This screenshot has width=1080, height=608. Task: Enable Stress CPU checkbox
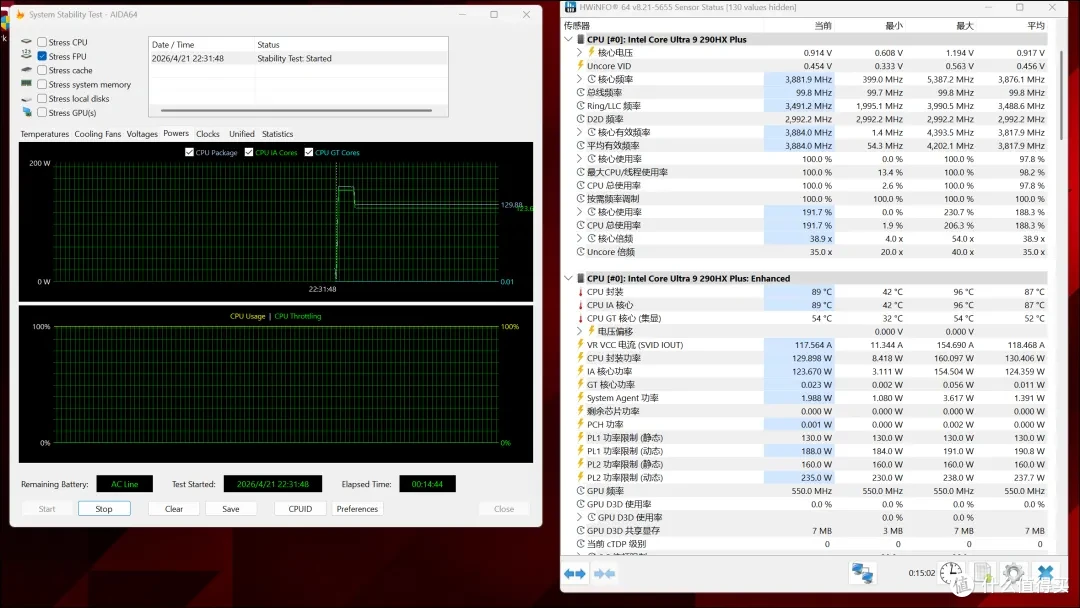[42, 42]
